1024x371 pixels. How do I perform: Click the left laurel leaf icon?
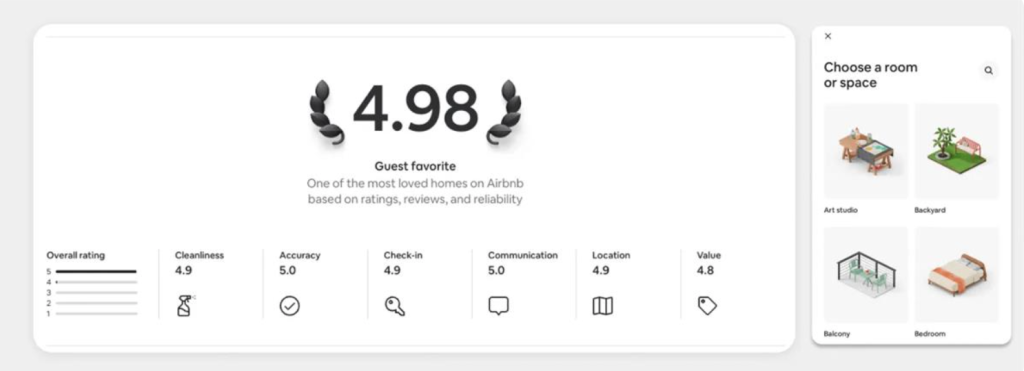[x=326, y=112]
